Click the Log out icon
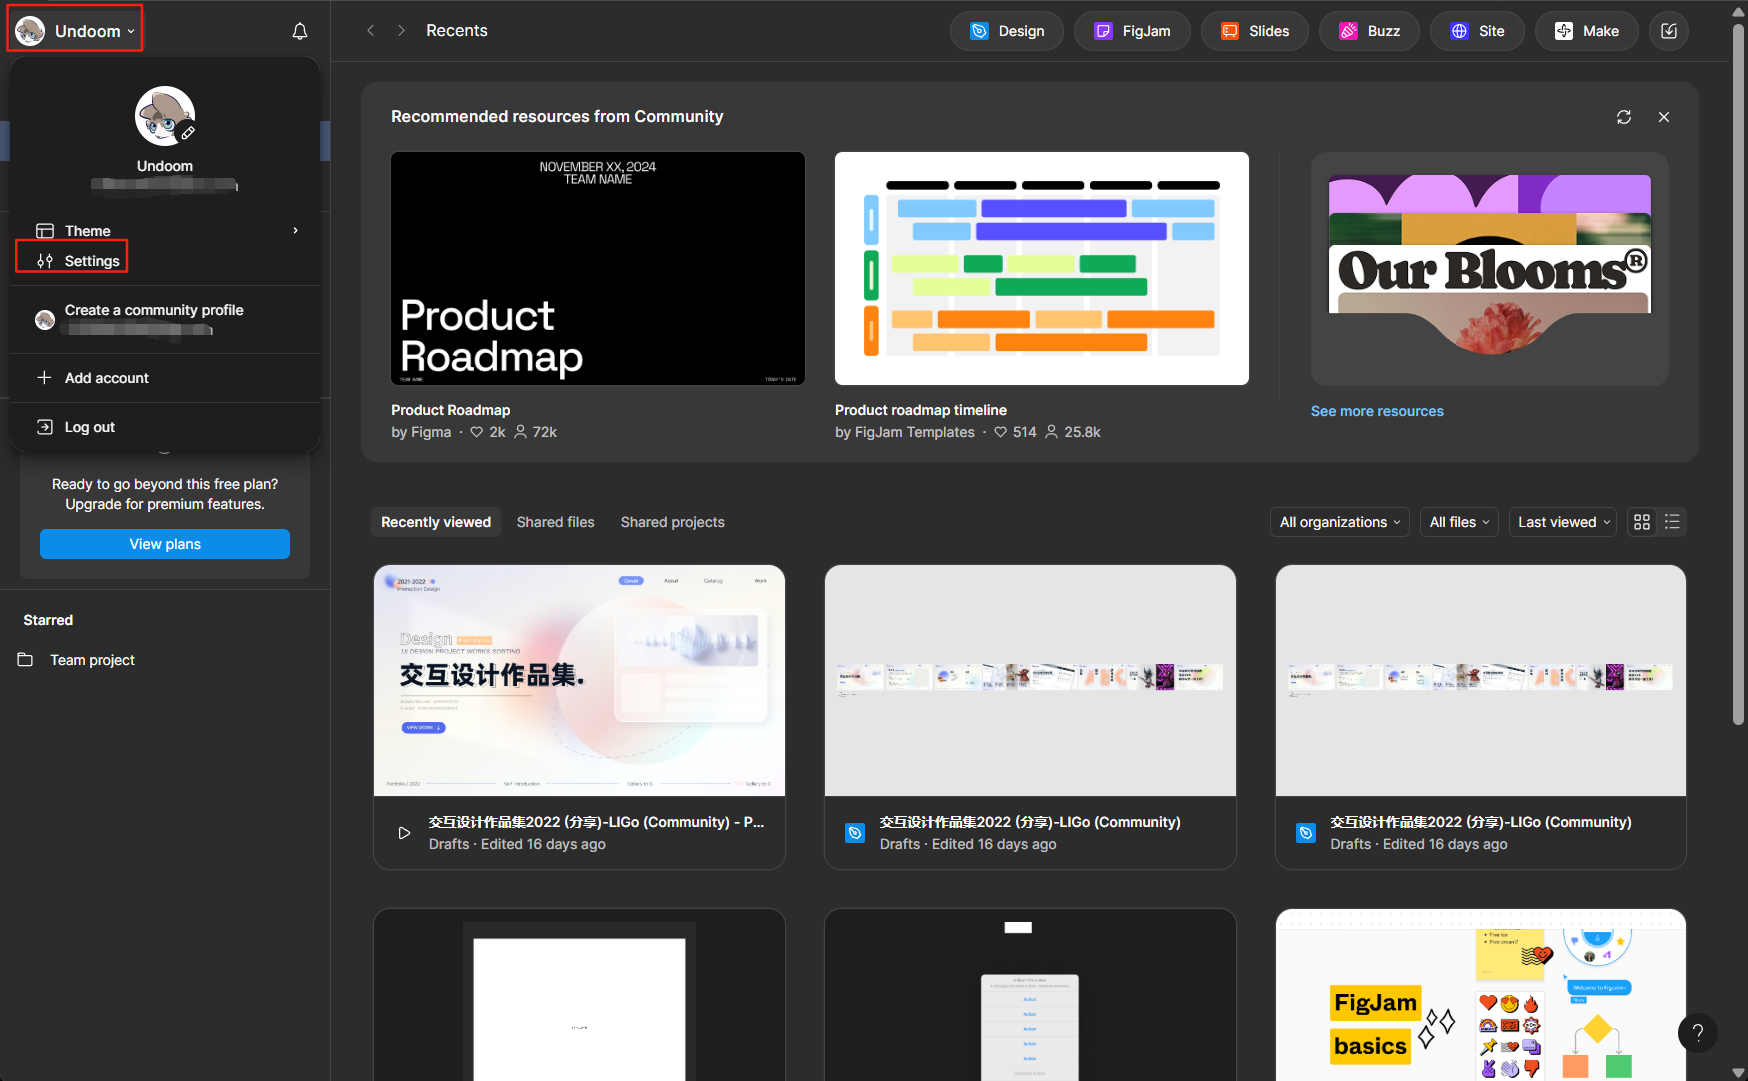Image resolution: width=1748 pixels, height=1081 pixels. pyautogui.click(x=45, y=427)
